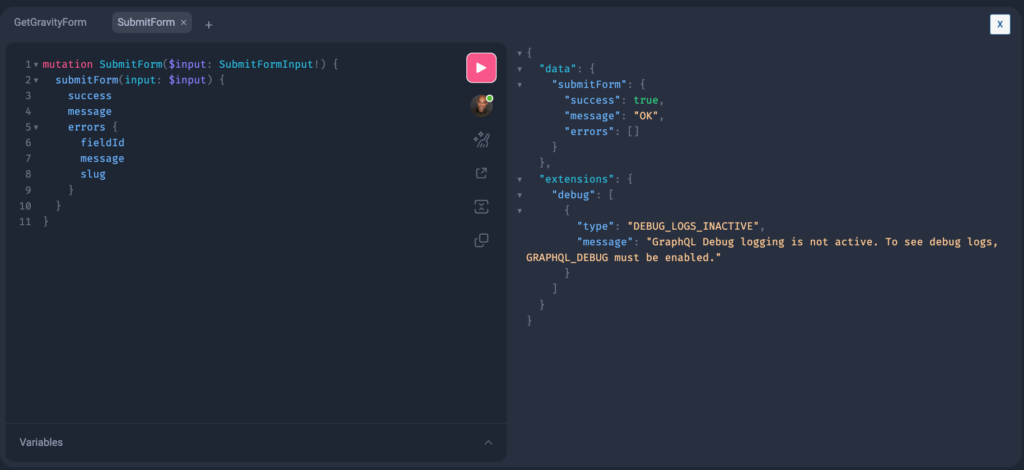Click the Copy query icon
1024x470 pixels.
(x=481, y=240)
